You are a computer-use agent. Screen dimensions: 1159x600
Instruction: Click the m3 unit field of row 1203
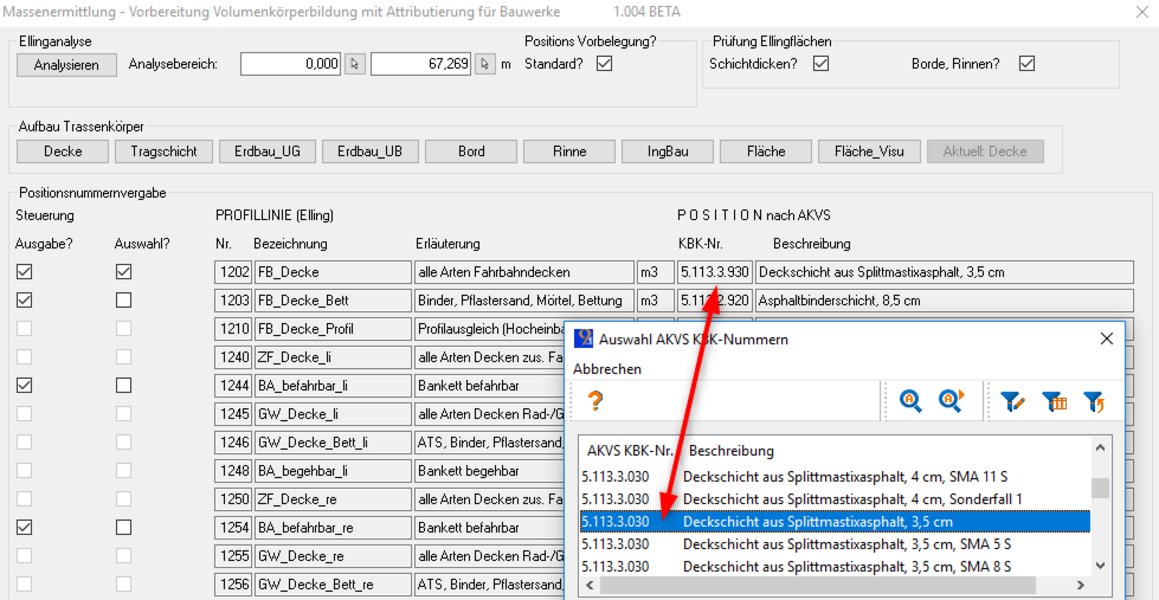point(655,300)
